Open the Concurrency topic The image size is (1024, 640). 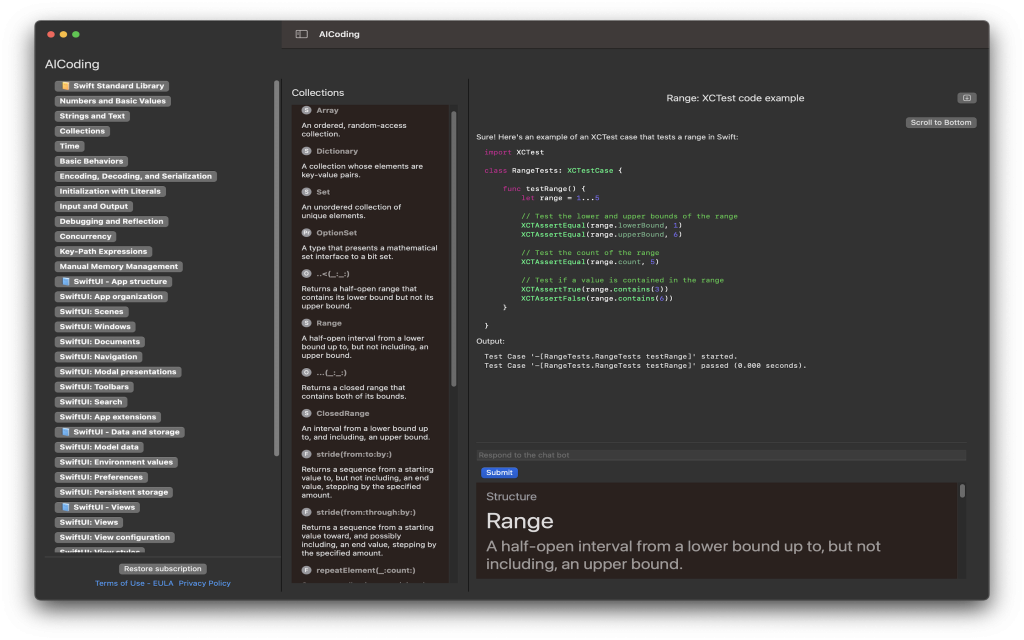point(86,236)
